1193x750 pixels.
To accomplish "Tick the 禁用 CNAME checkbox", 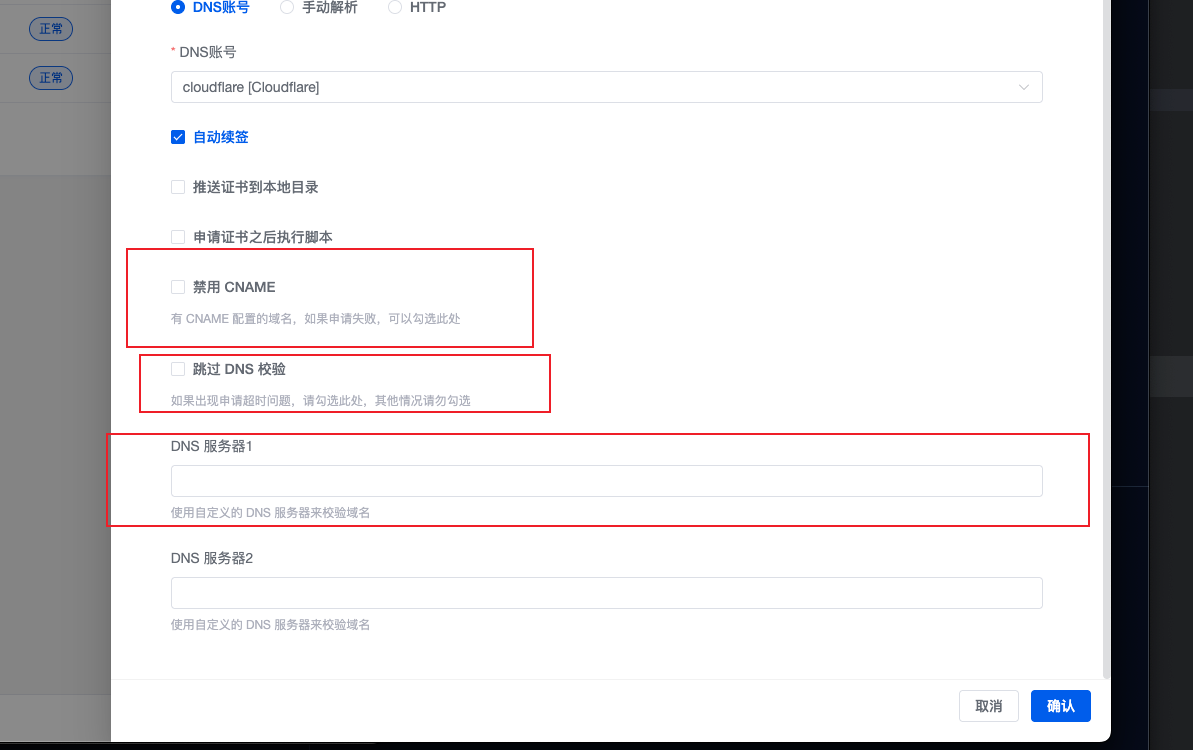I will point(178,288).
